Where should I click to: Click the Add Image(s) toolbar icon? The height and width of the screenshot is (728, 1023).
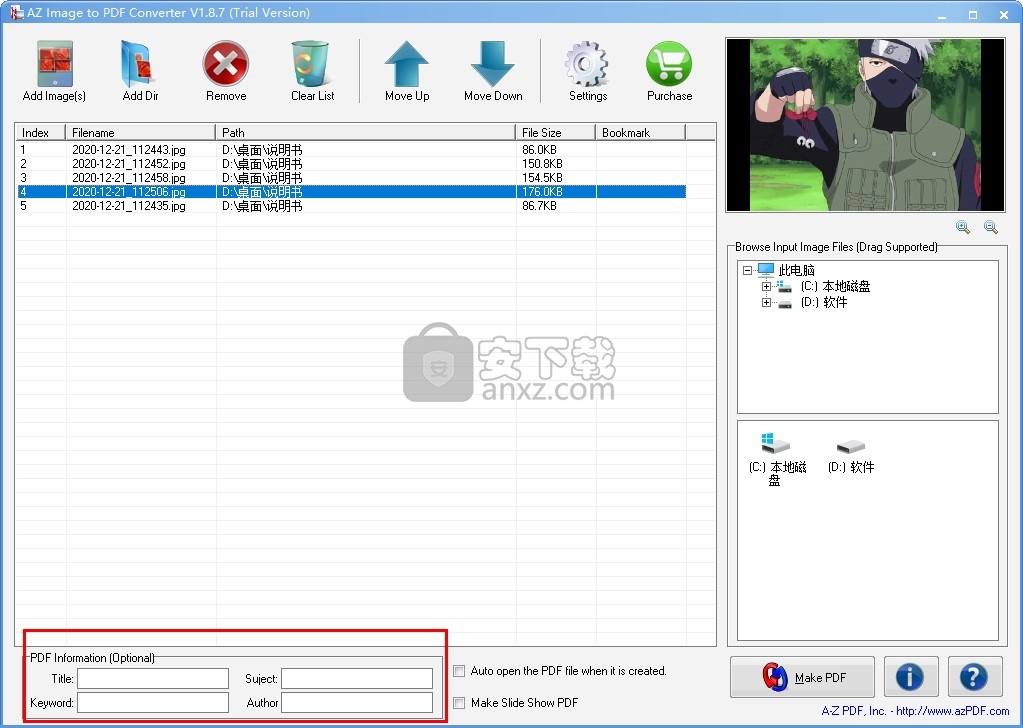55,64
